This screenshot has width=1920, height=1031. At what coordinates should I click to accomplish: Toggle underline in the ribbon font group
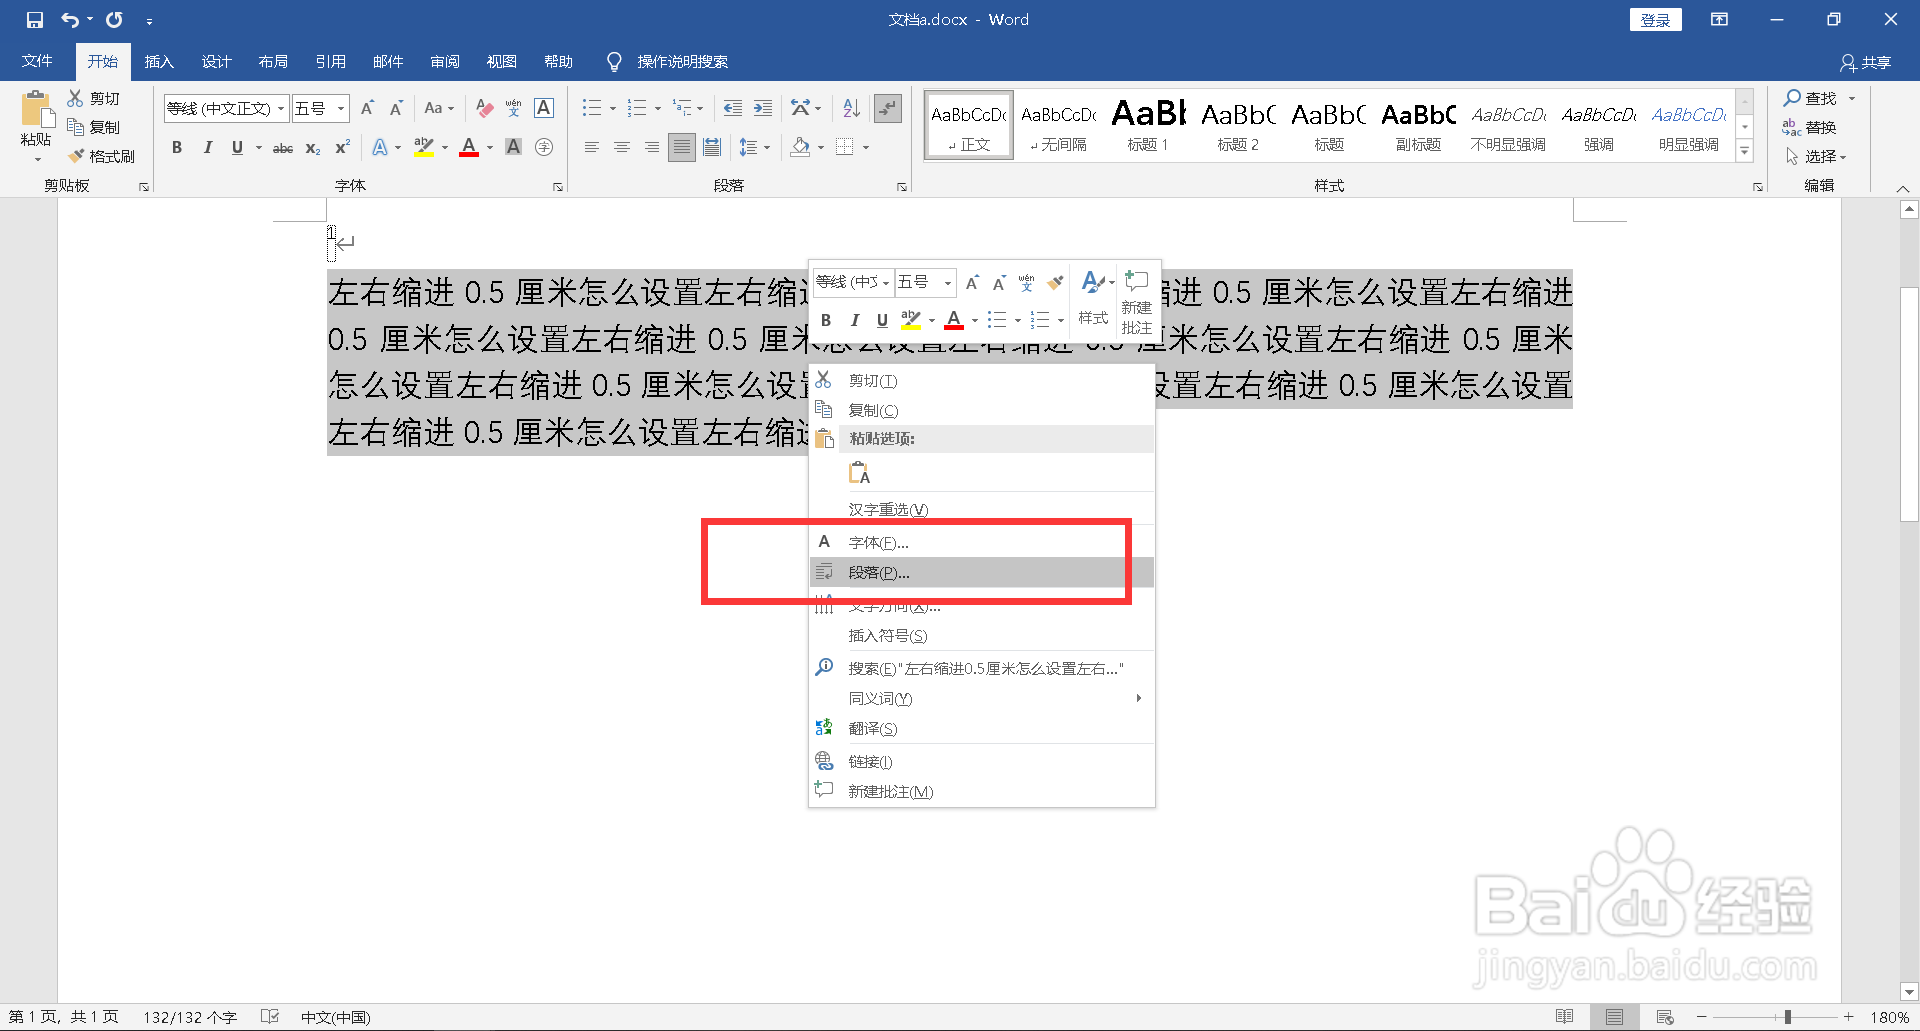pyautogui.click(x=237, y=148)
